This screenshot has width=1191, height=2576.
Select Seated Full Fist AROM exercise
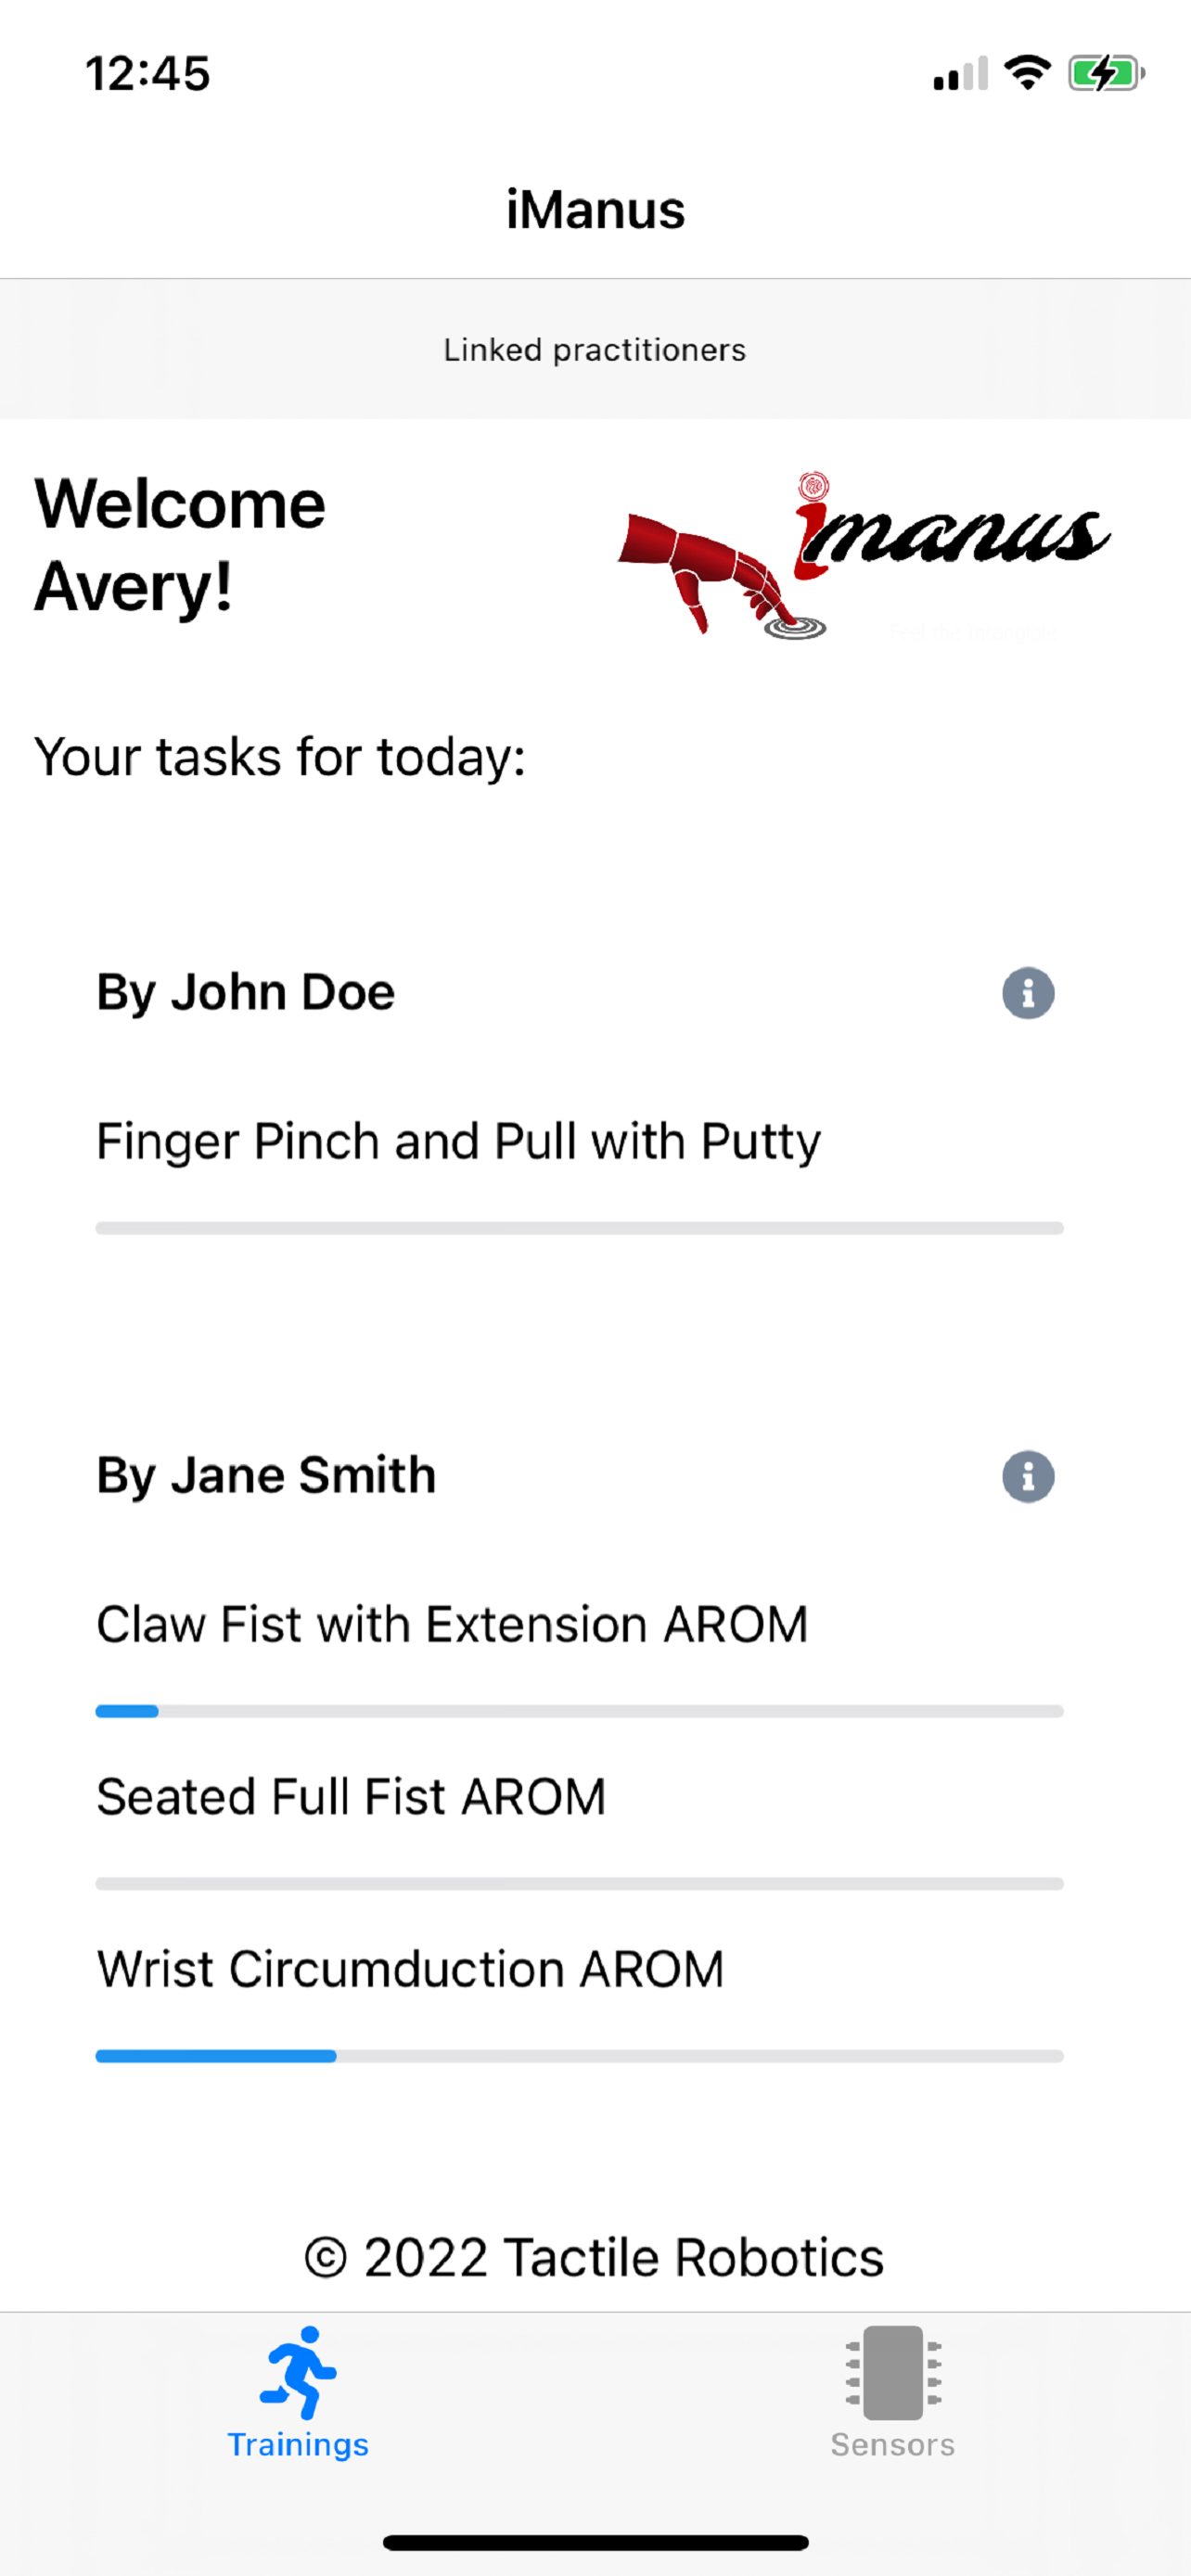pyautogui.click(x=351, y=1796)
